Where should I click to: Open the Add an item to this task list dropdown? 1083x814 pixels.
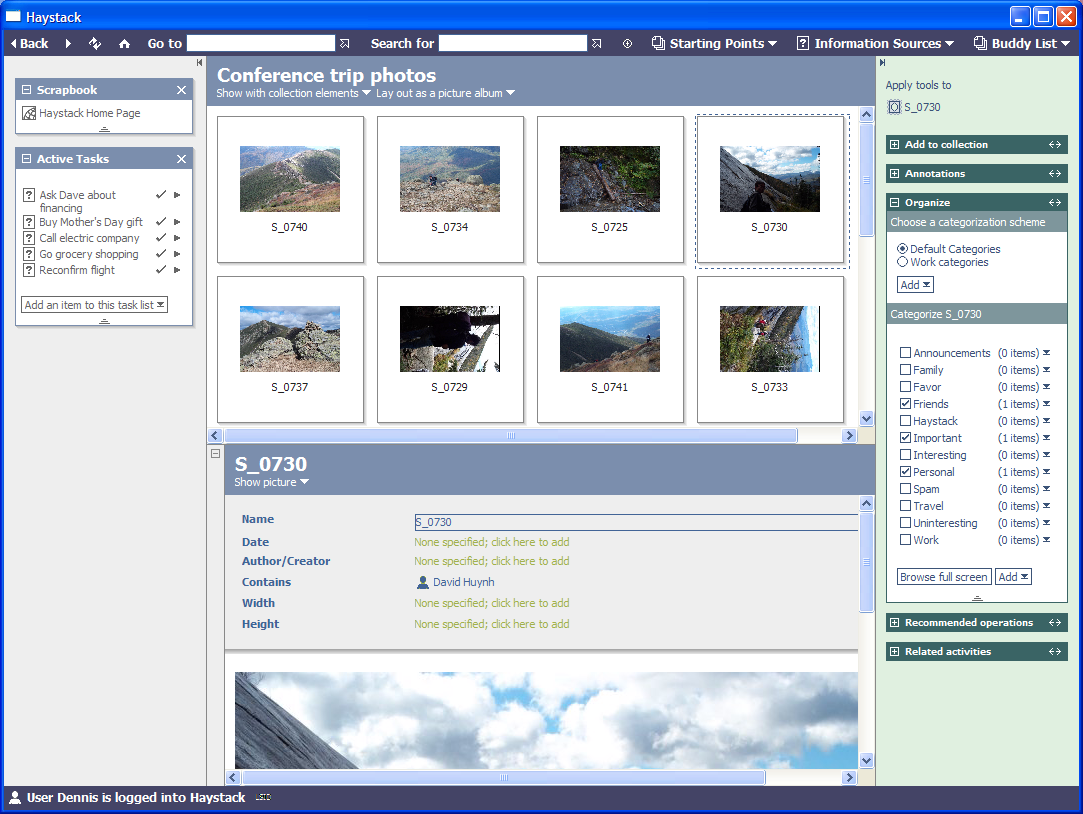pos(94,305)
